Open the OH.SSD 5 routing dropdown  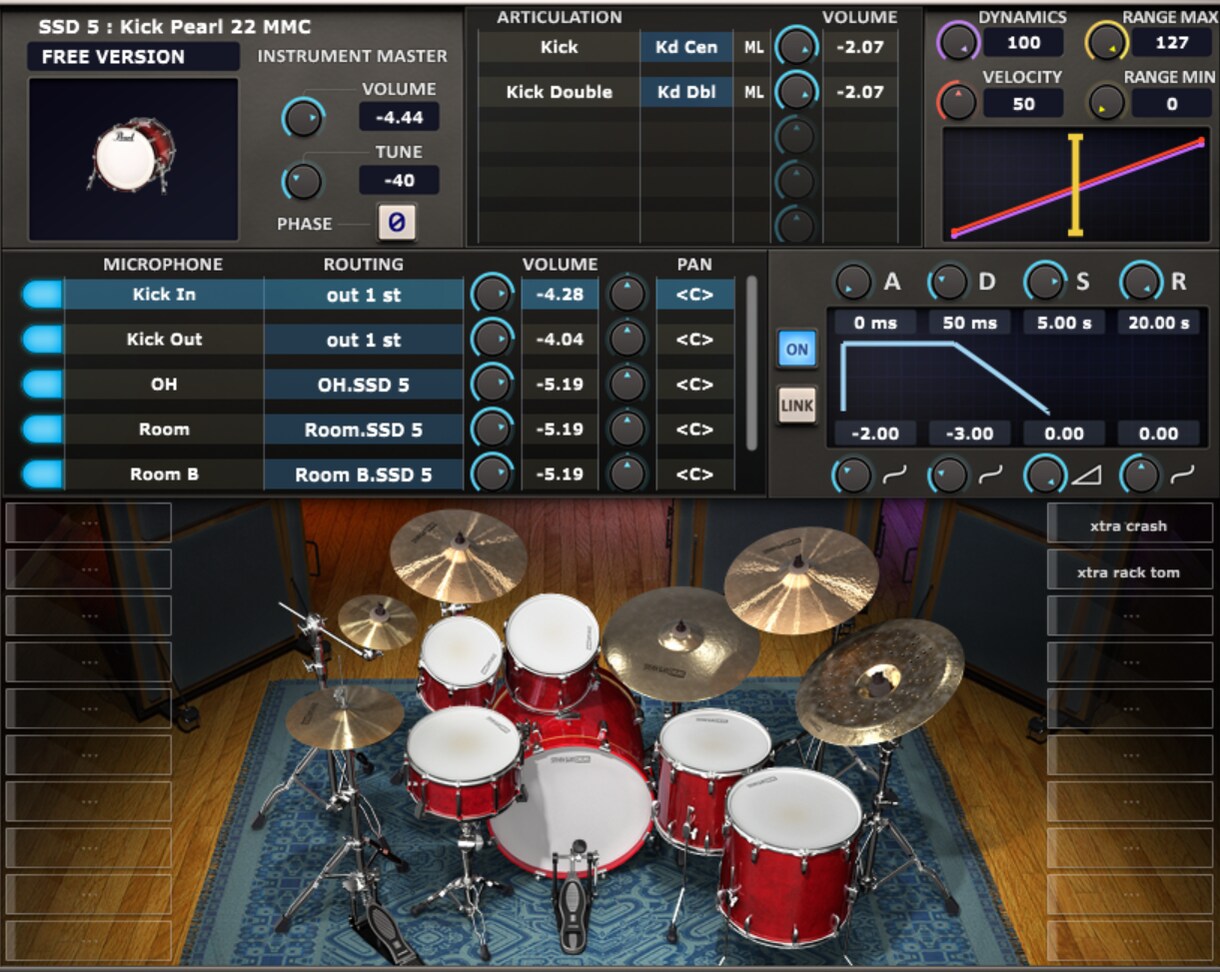click(364, 385)
